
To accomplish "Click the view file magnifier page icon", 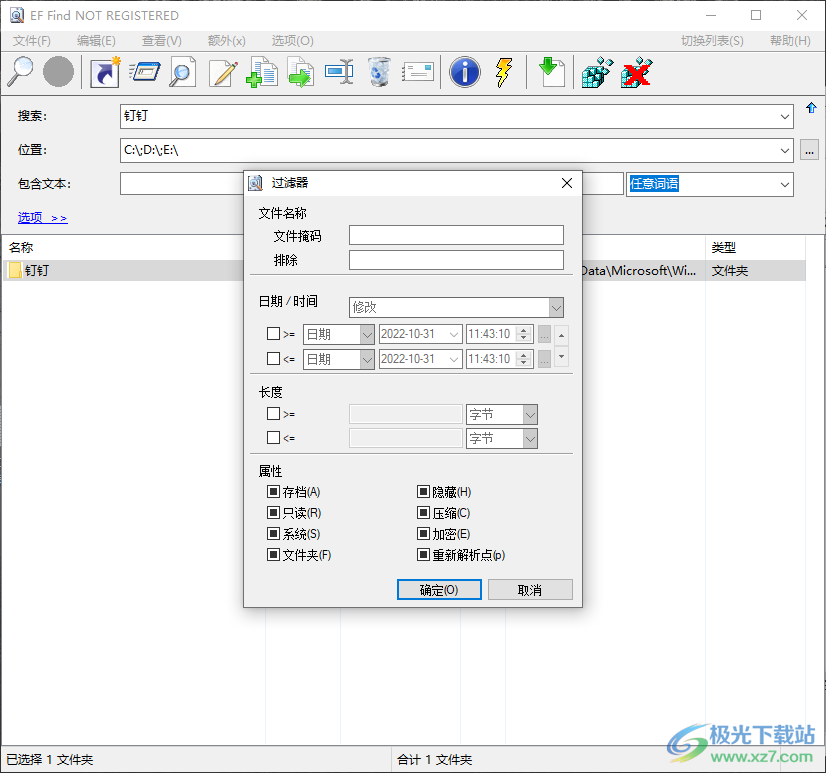I will coord(182,72).
